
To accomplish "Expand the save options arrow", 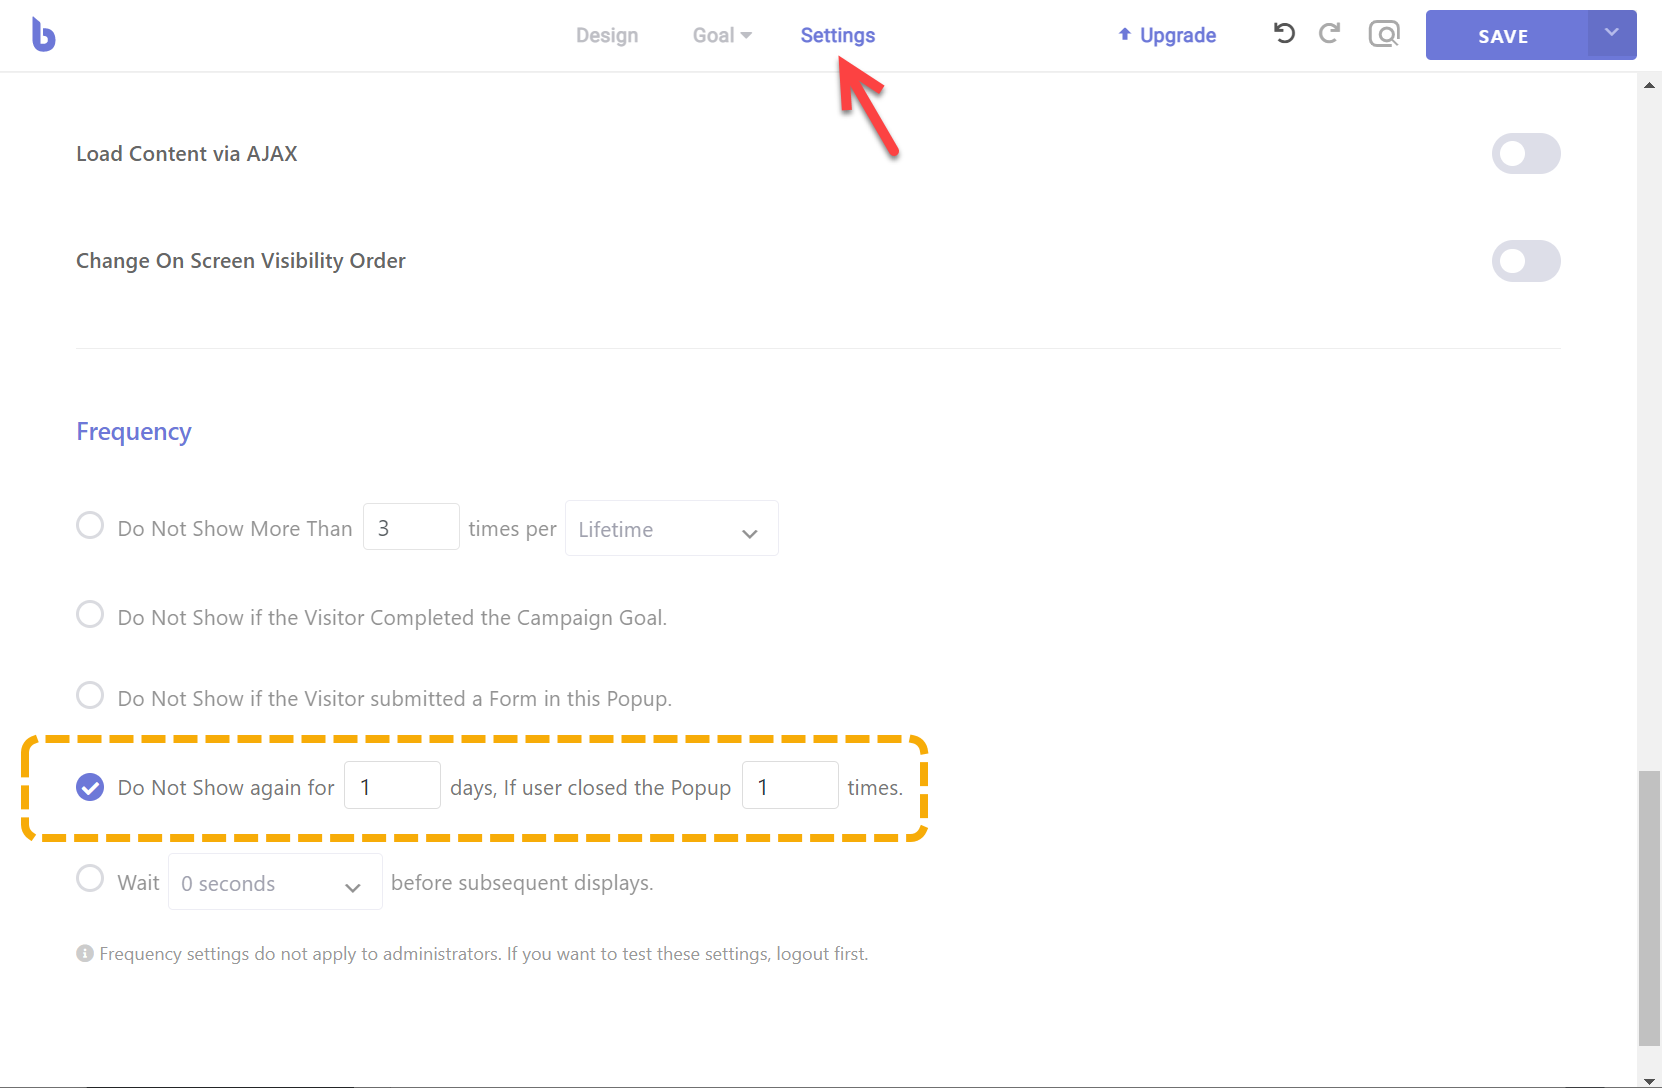I will click(1612, 33).
